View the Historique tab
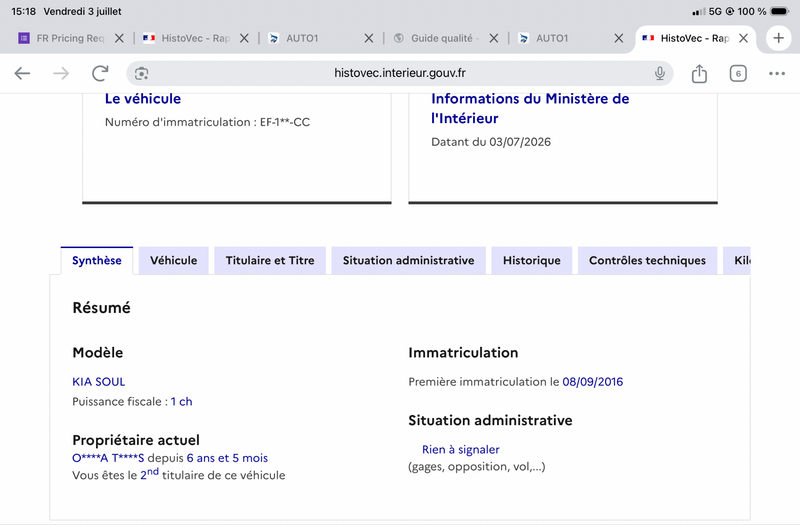The image size is (800, 525). tap(532, 261)
